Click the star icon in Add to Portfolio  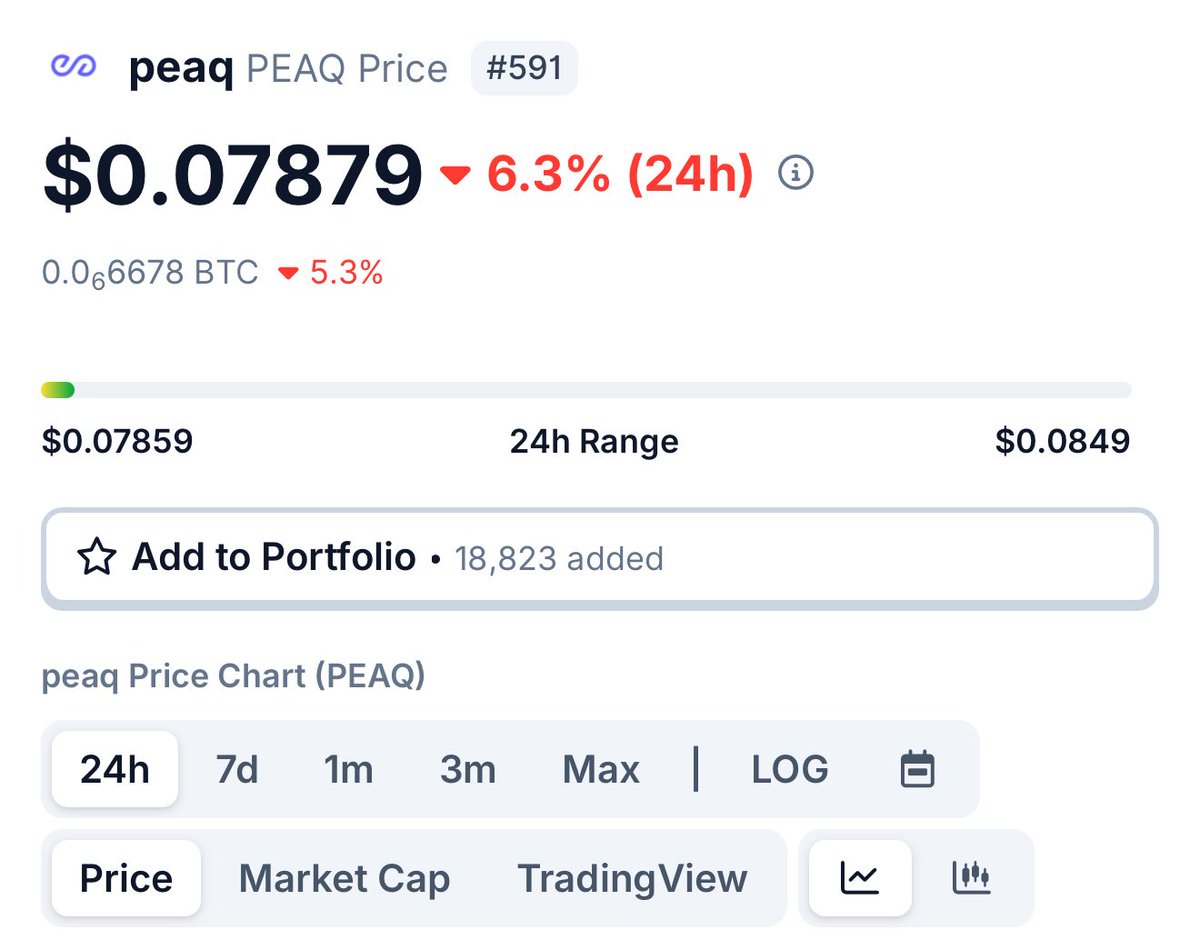click(x=96, y=558)
